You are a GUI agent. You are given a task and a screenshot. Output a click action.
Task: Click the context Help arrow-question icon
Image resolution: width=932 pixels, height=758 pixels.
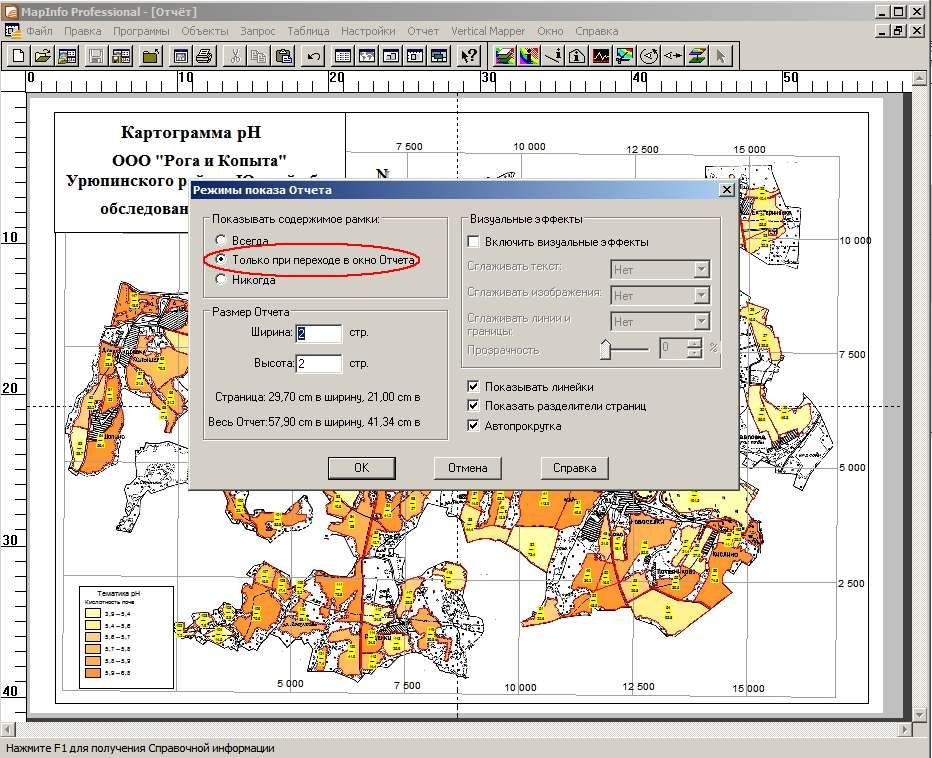(469, 56)
